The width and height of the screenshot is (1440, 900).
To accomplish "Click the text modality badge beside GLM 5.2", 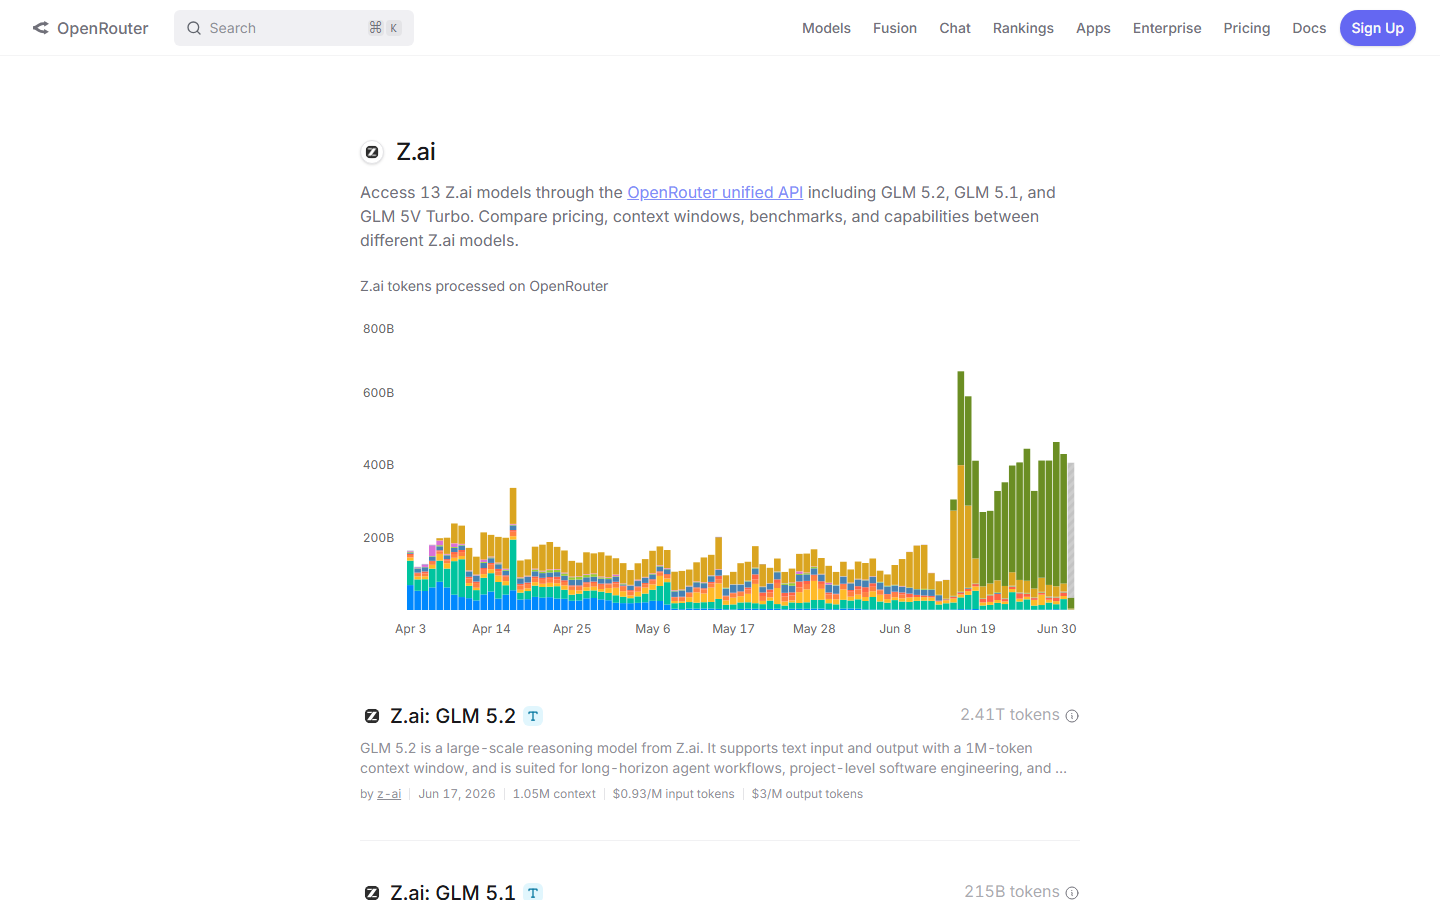I will (533, 716).
